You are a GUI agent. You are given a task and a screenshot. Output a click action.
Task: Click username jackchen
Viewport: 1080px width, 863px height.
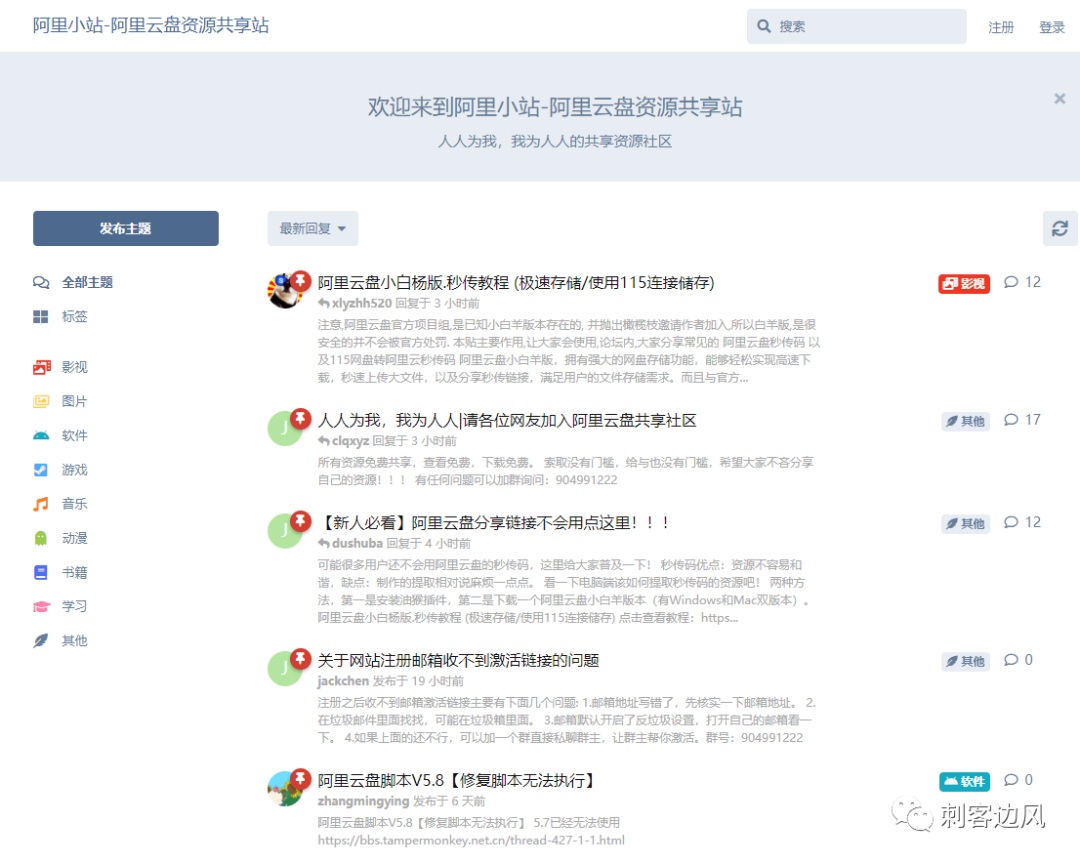[x=343, y=680]
